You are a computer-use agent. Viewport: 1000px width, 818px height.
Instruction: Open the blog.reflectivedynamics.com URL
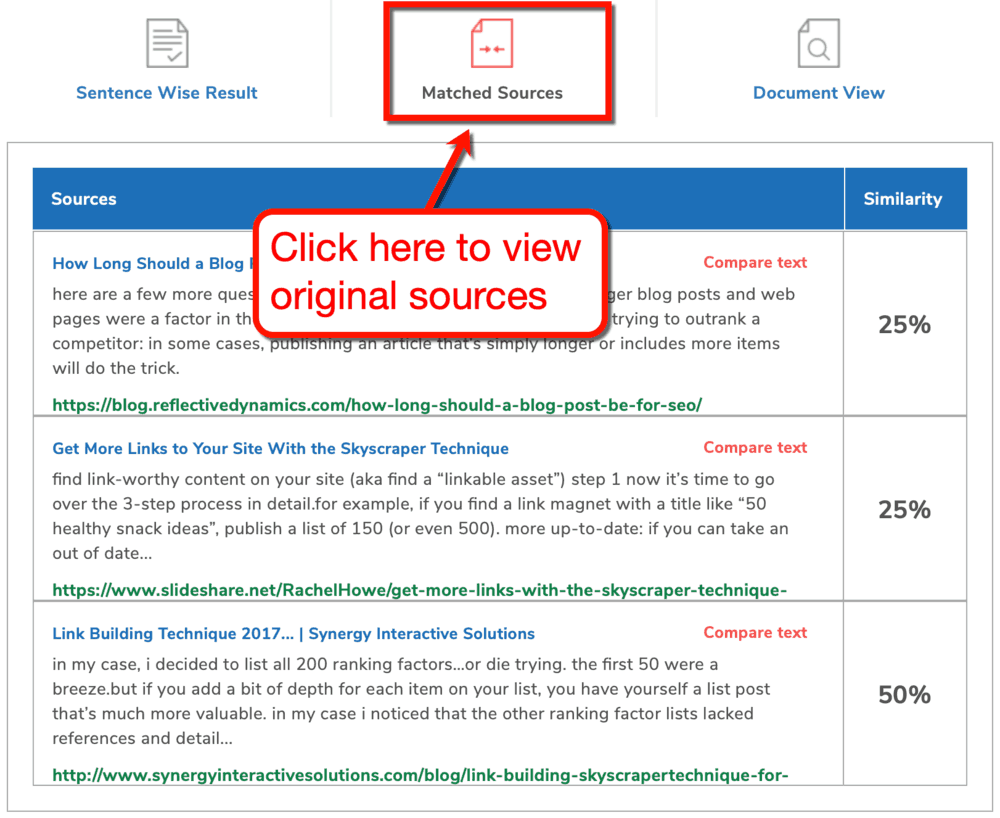coord(378,405)
